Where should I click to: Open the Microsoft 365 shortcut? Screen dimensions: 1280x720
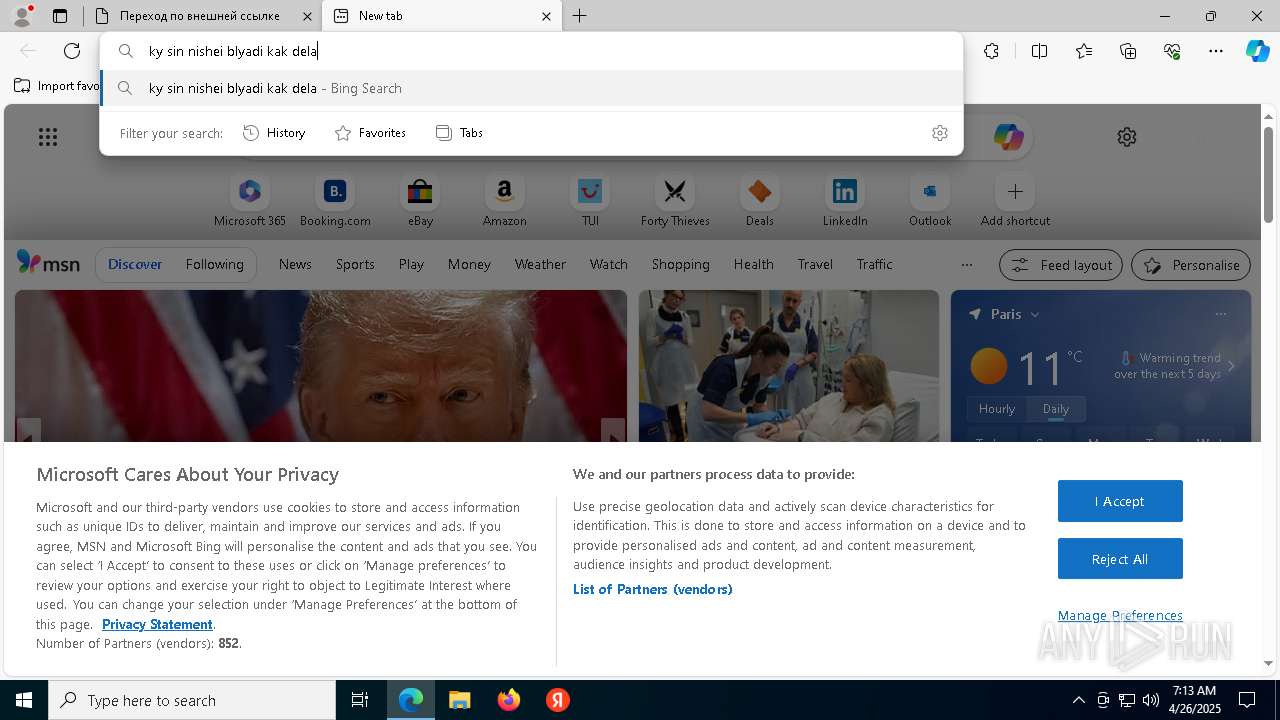tap(250, 201)
